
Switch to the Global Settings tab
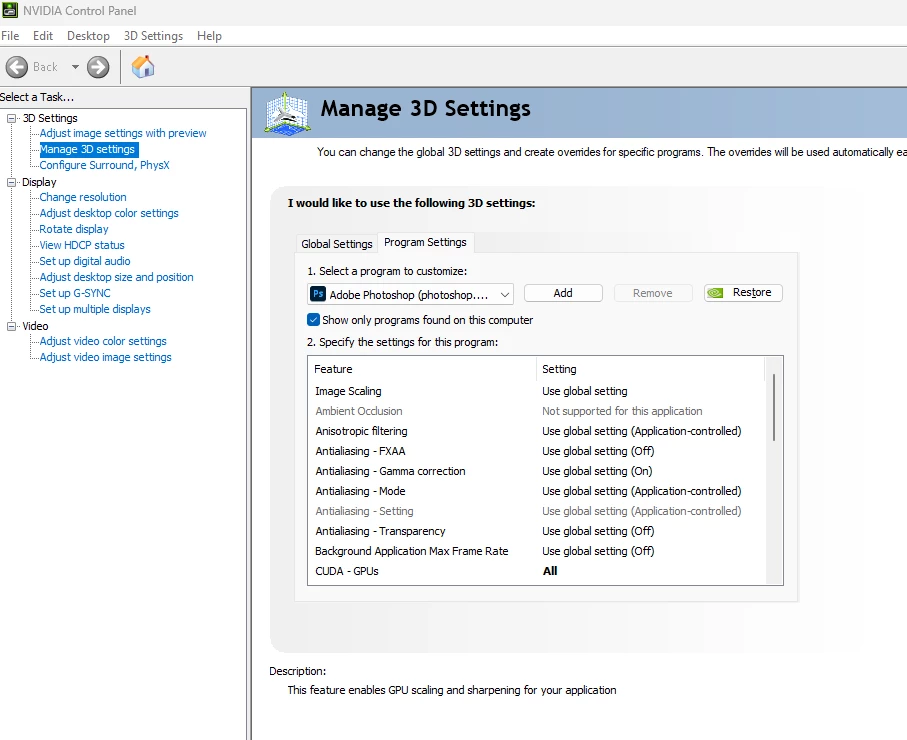pyautogui.click(x=337, y=244)
